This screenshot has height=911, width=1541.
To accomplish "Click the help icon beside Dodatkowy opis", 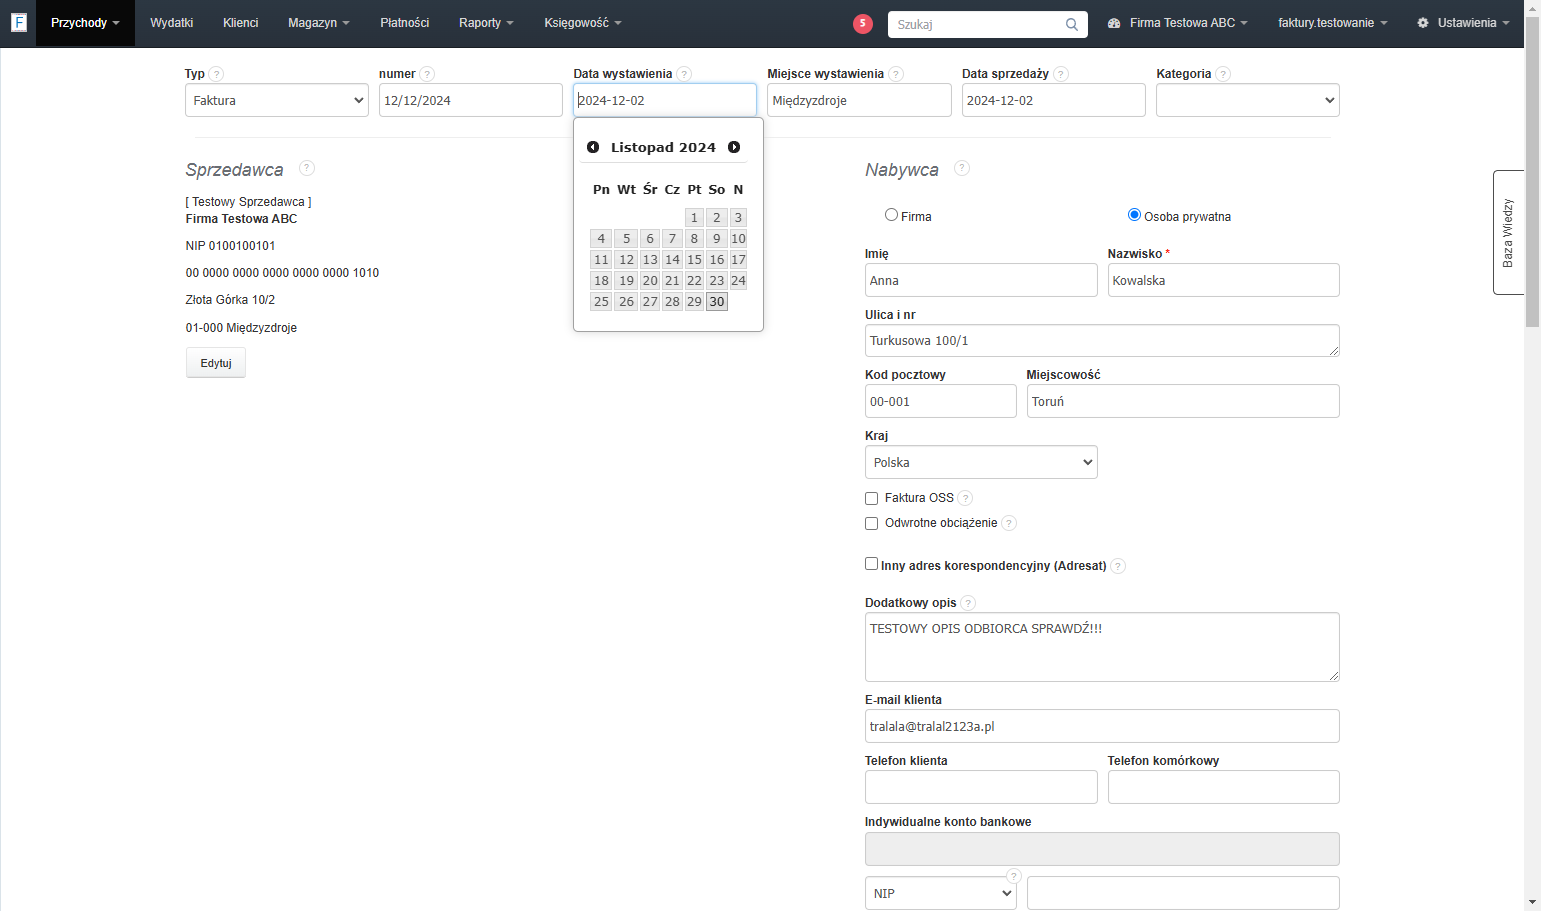I will [x=968, y=603].
